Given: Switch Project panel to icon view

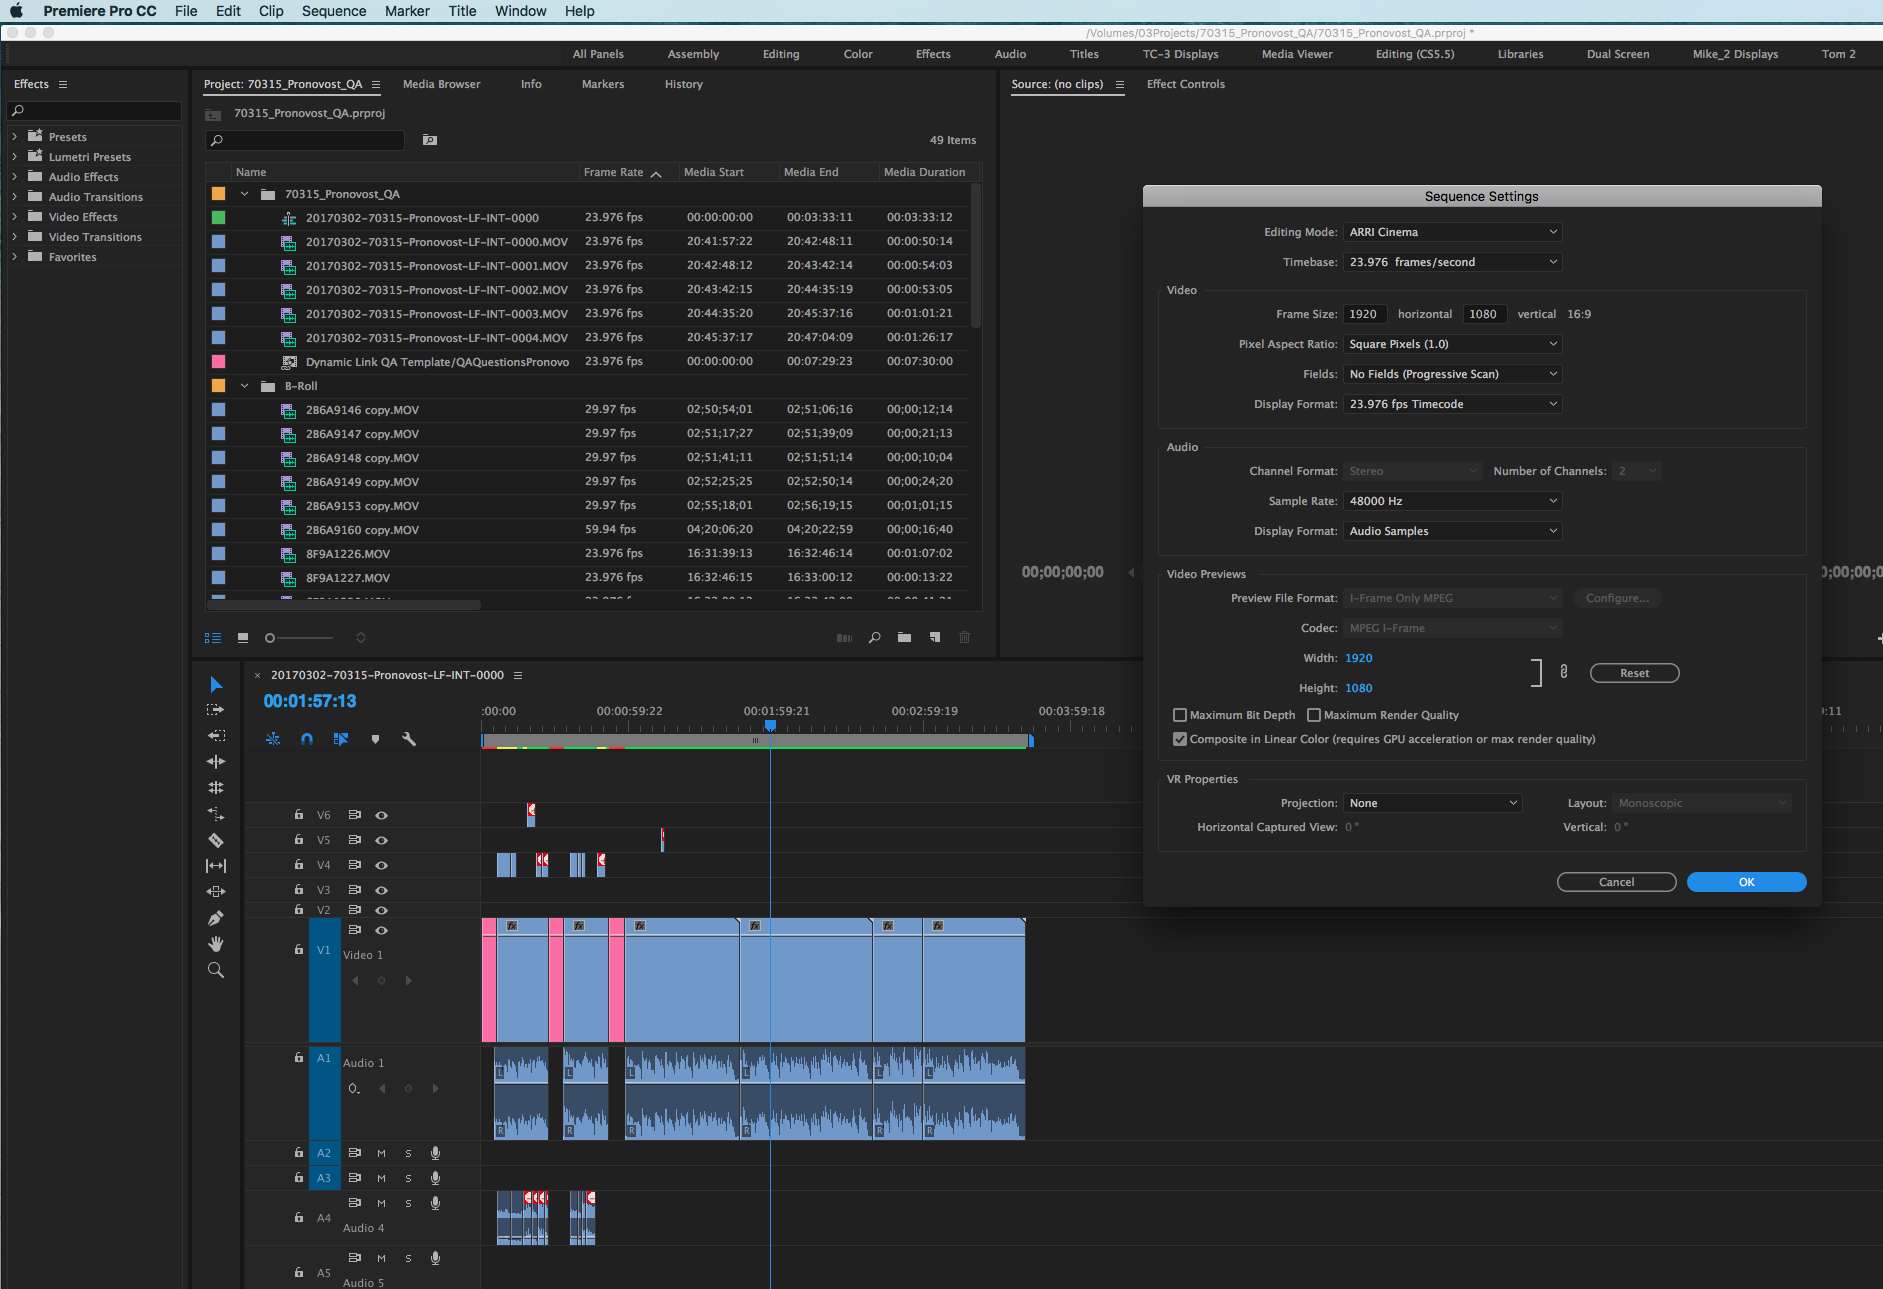Looking at the screenshot, I should pos(243,638).
